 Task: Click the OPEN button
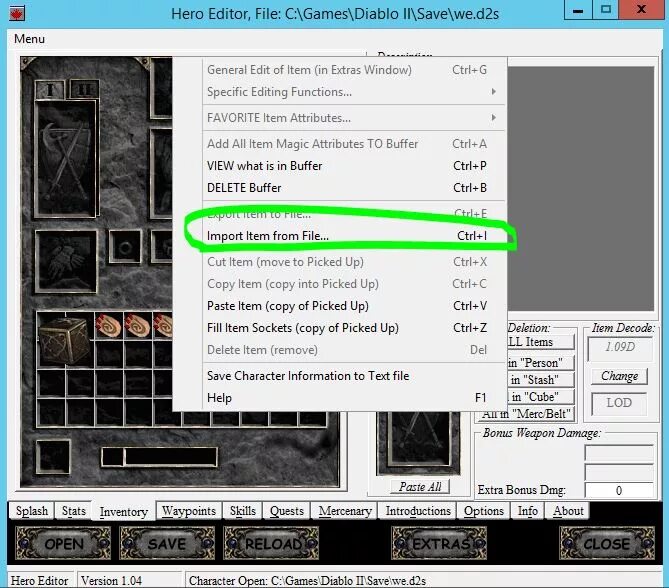coord(63,543)
